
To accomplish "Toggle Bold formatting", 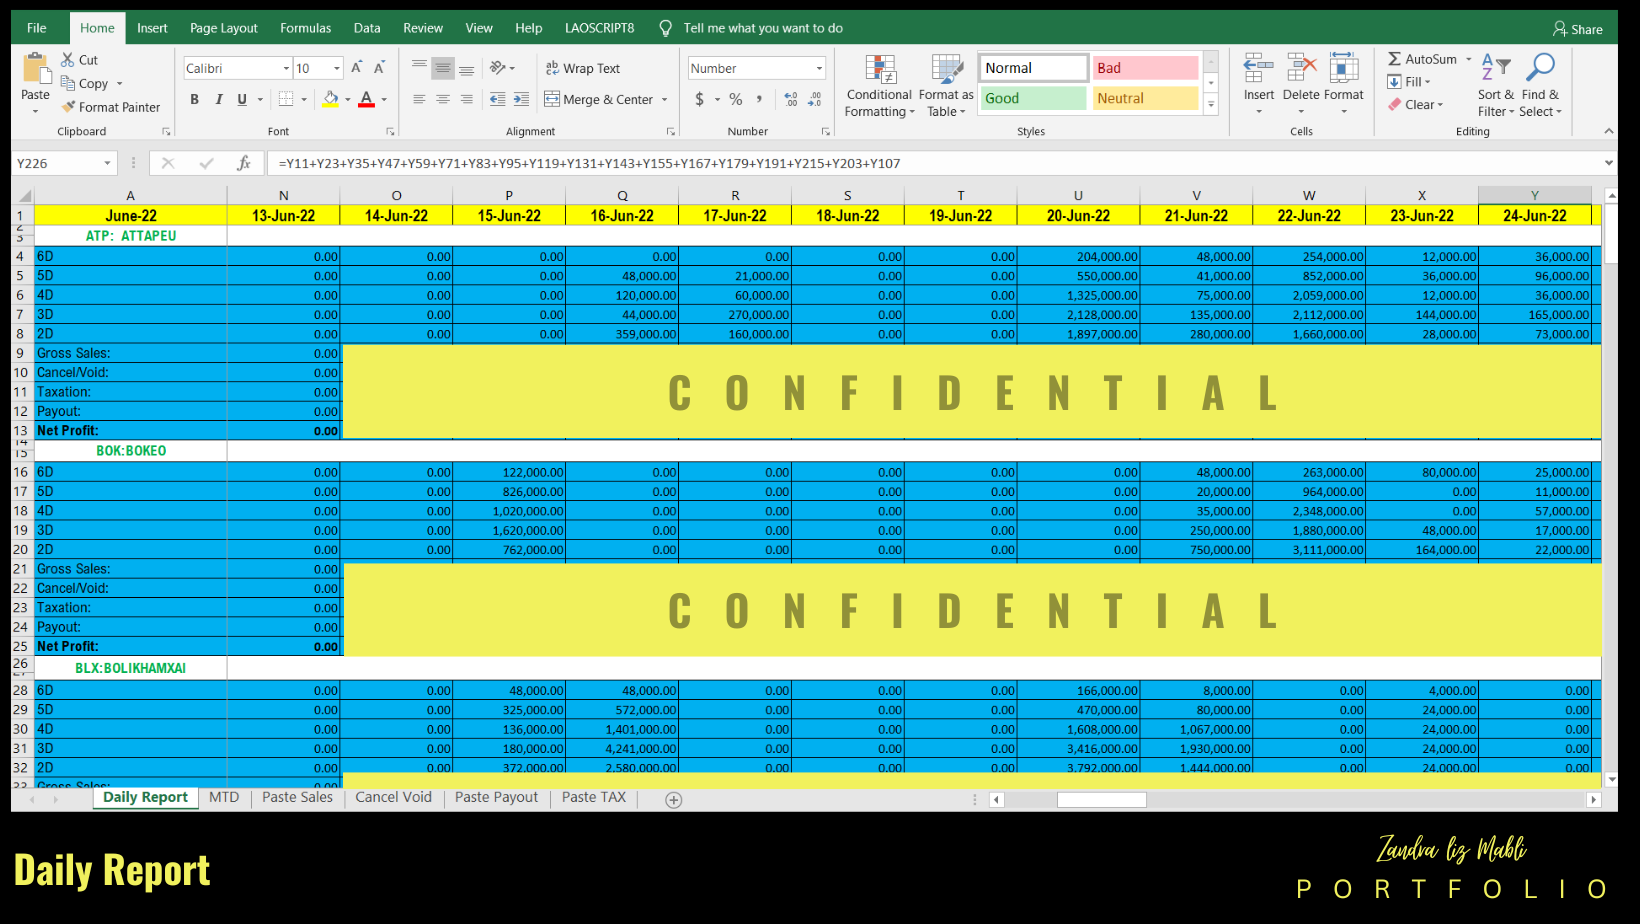I will pyautogui.click(x=194, y=99).
